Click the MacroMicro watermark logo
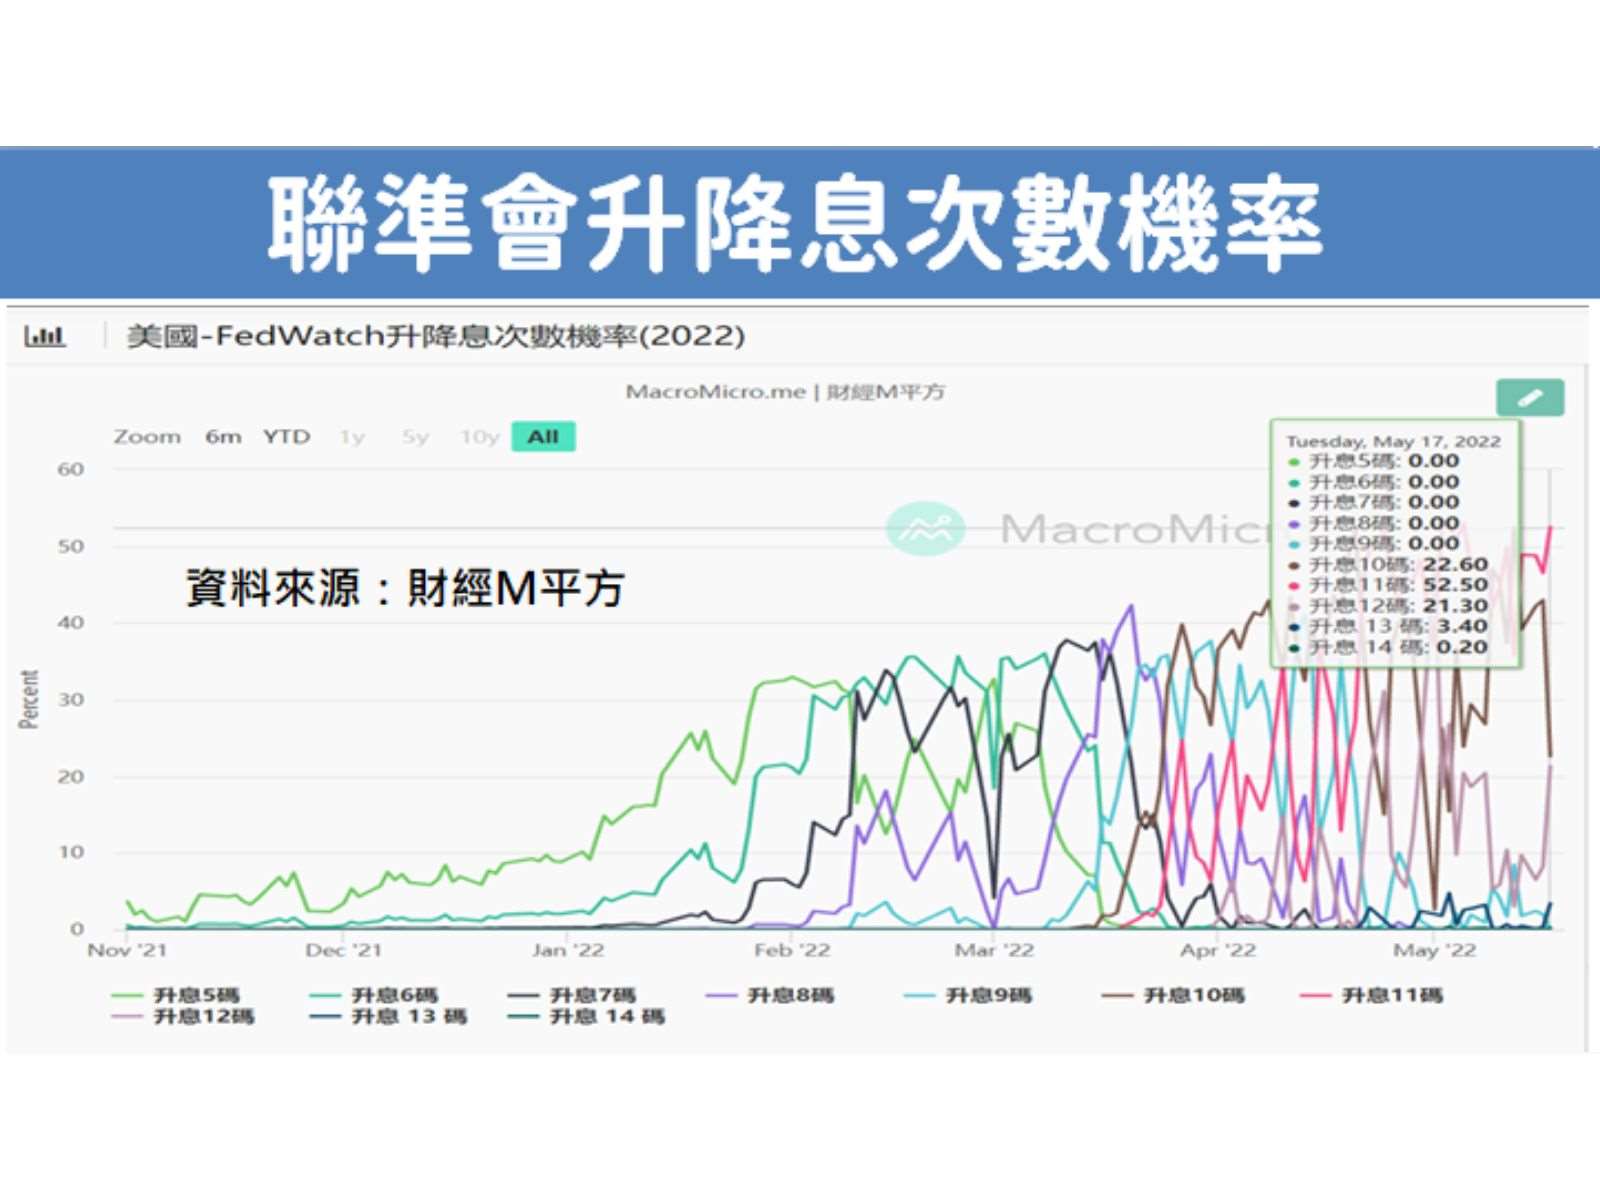This screenshot has height=1200, width=1600. pyautogui.click(x=926, y=528)
